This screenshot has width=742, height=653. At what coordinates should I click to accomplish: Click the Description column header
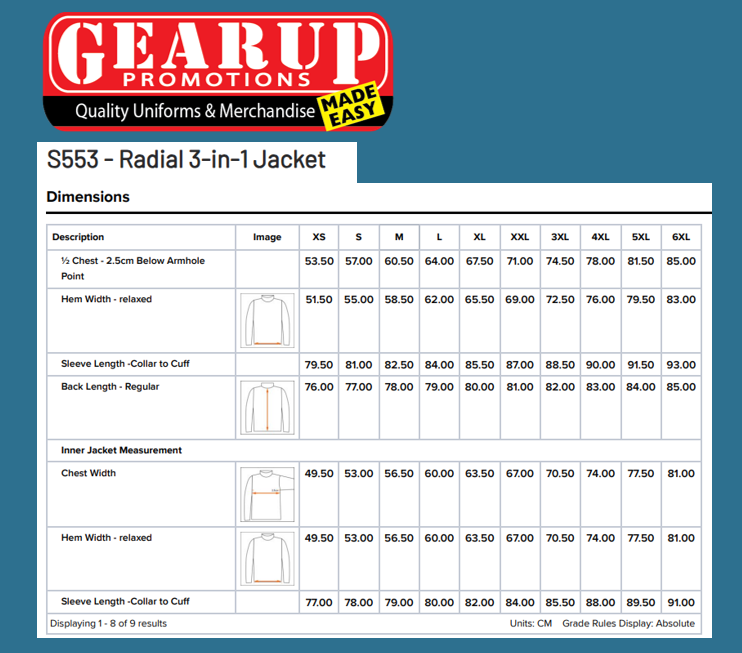(x=79, y=237)
